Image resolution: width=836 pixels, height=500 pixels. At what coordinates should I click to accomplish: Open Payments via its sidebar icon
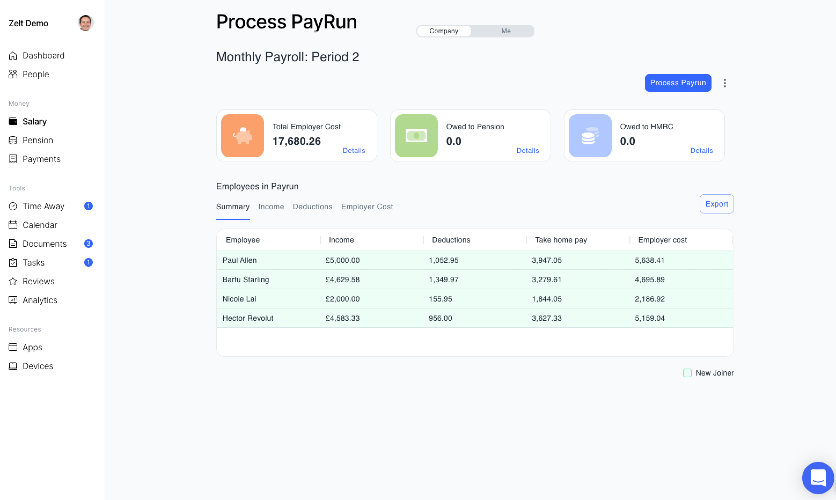[13, 159]
